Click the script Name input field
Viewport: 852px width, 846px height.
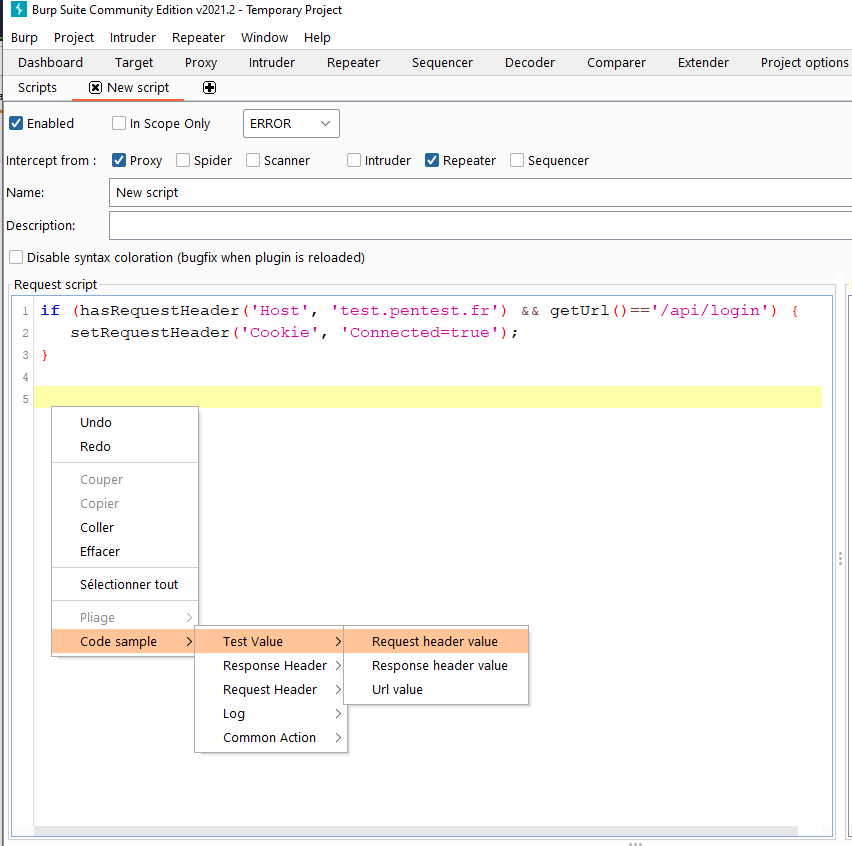tap(480, 192)
